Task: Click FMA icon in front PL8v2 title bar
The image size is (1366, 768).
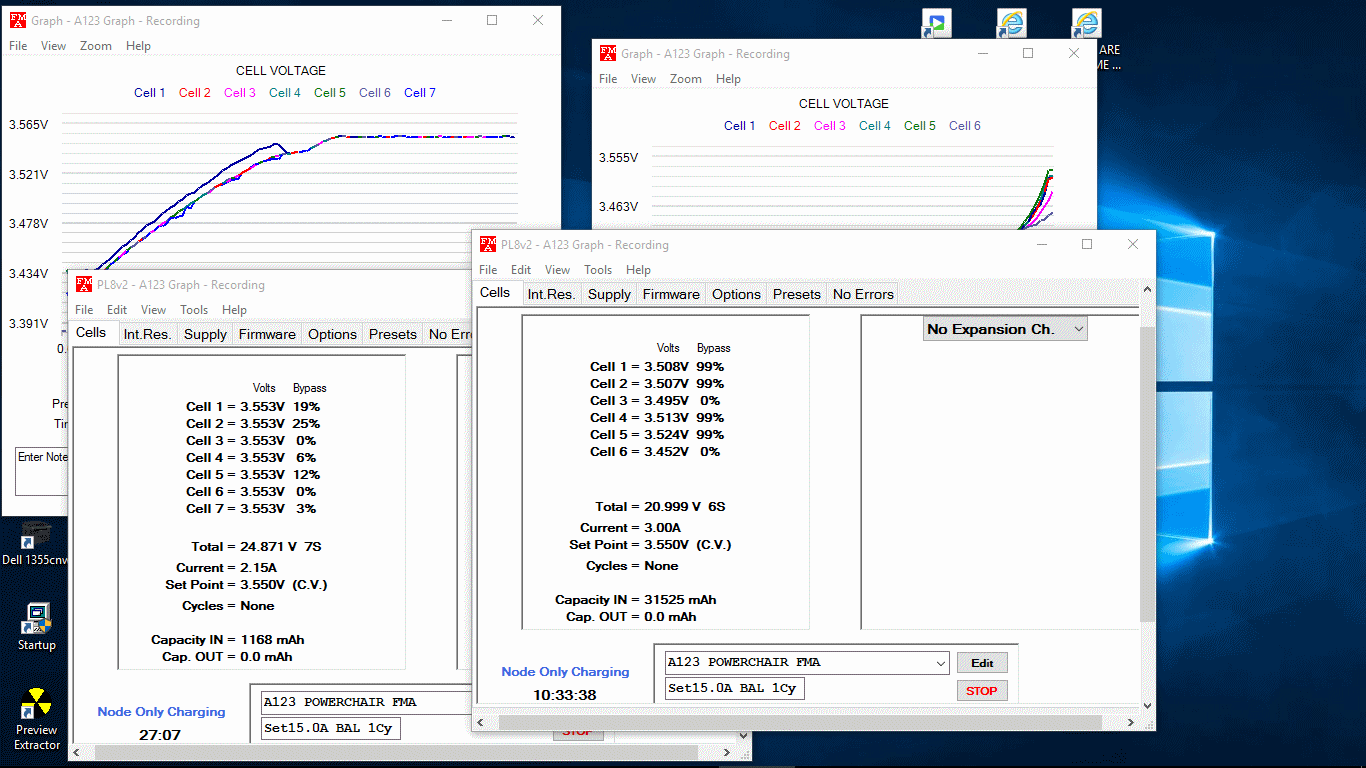Action: click(488, 244)
